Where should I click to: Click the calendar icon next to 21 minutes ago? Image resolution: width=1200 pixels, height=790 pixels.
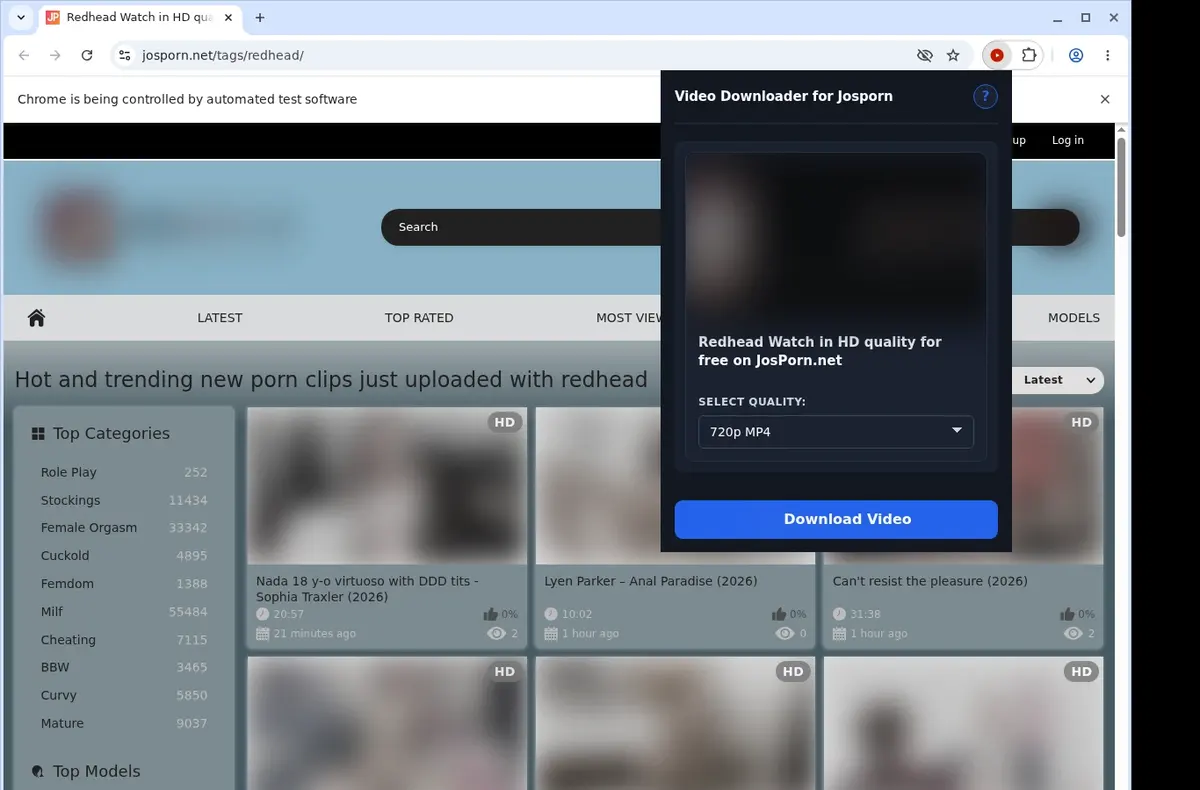click(x=263, y=634)
